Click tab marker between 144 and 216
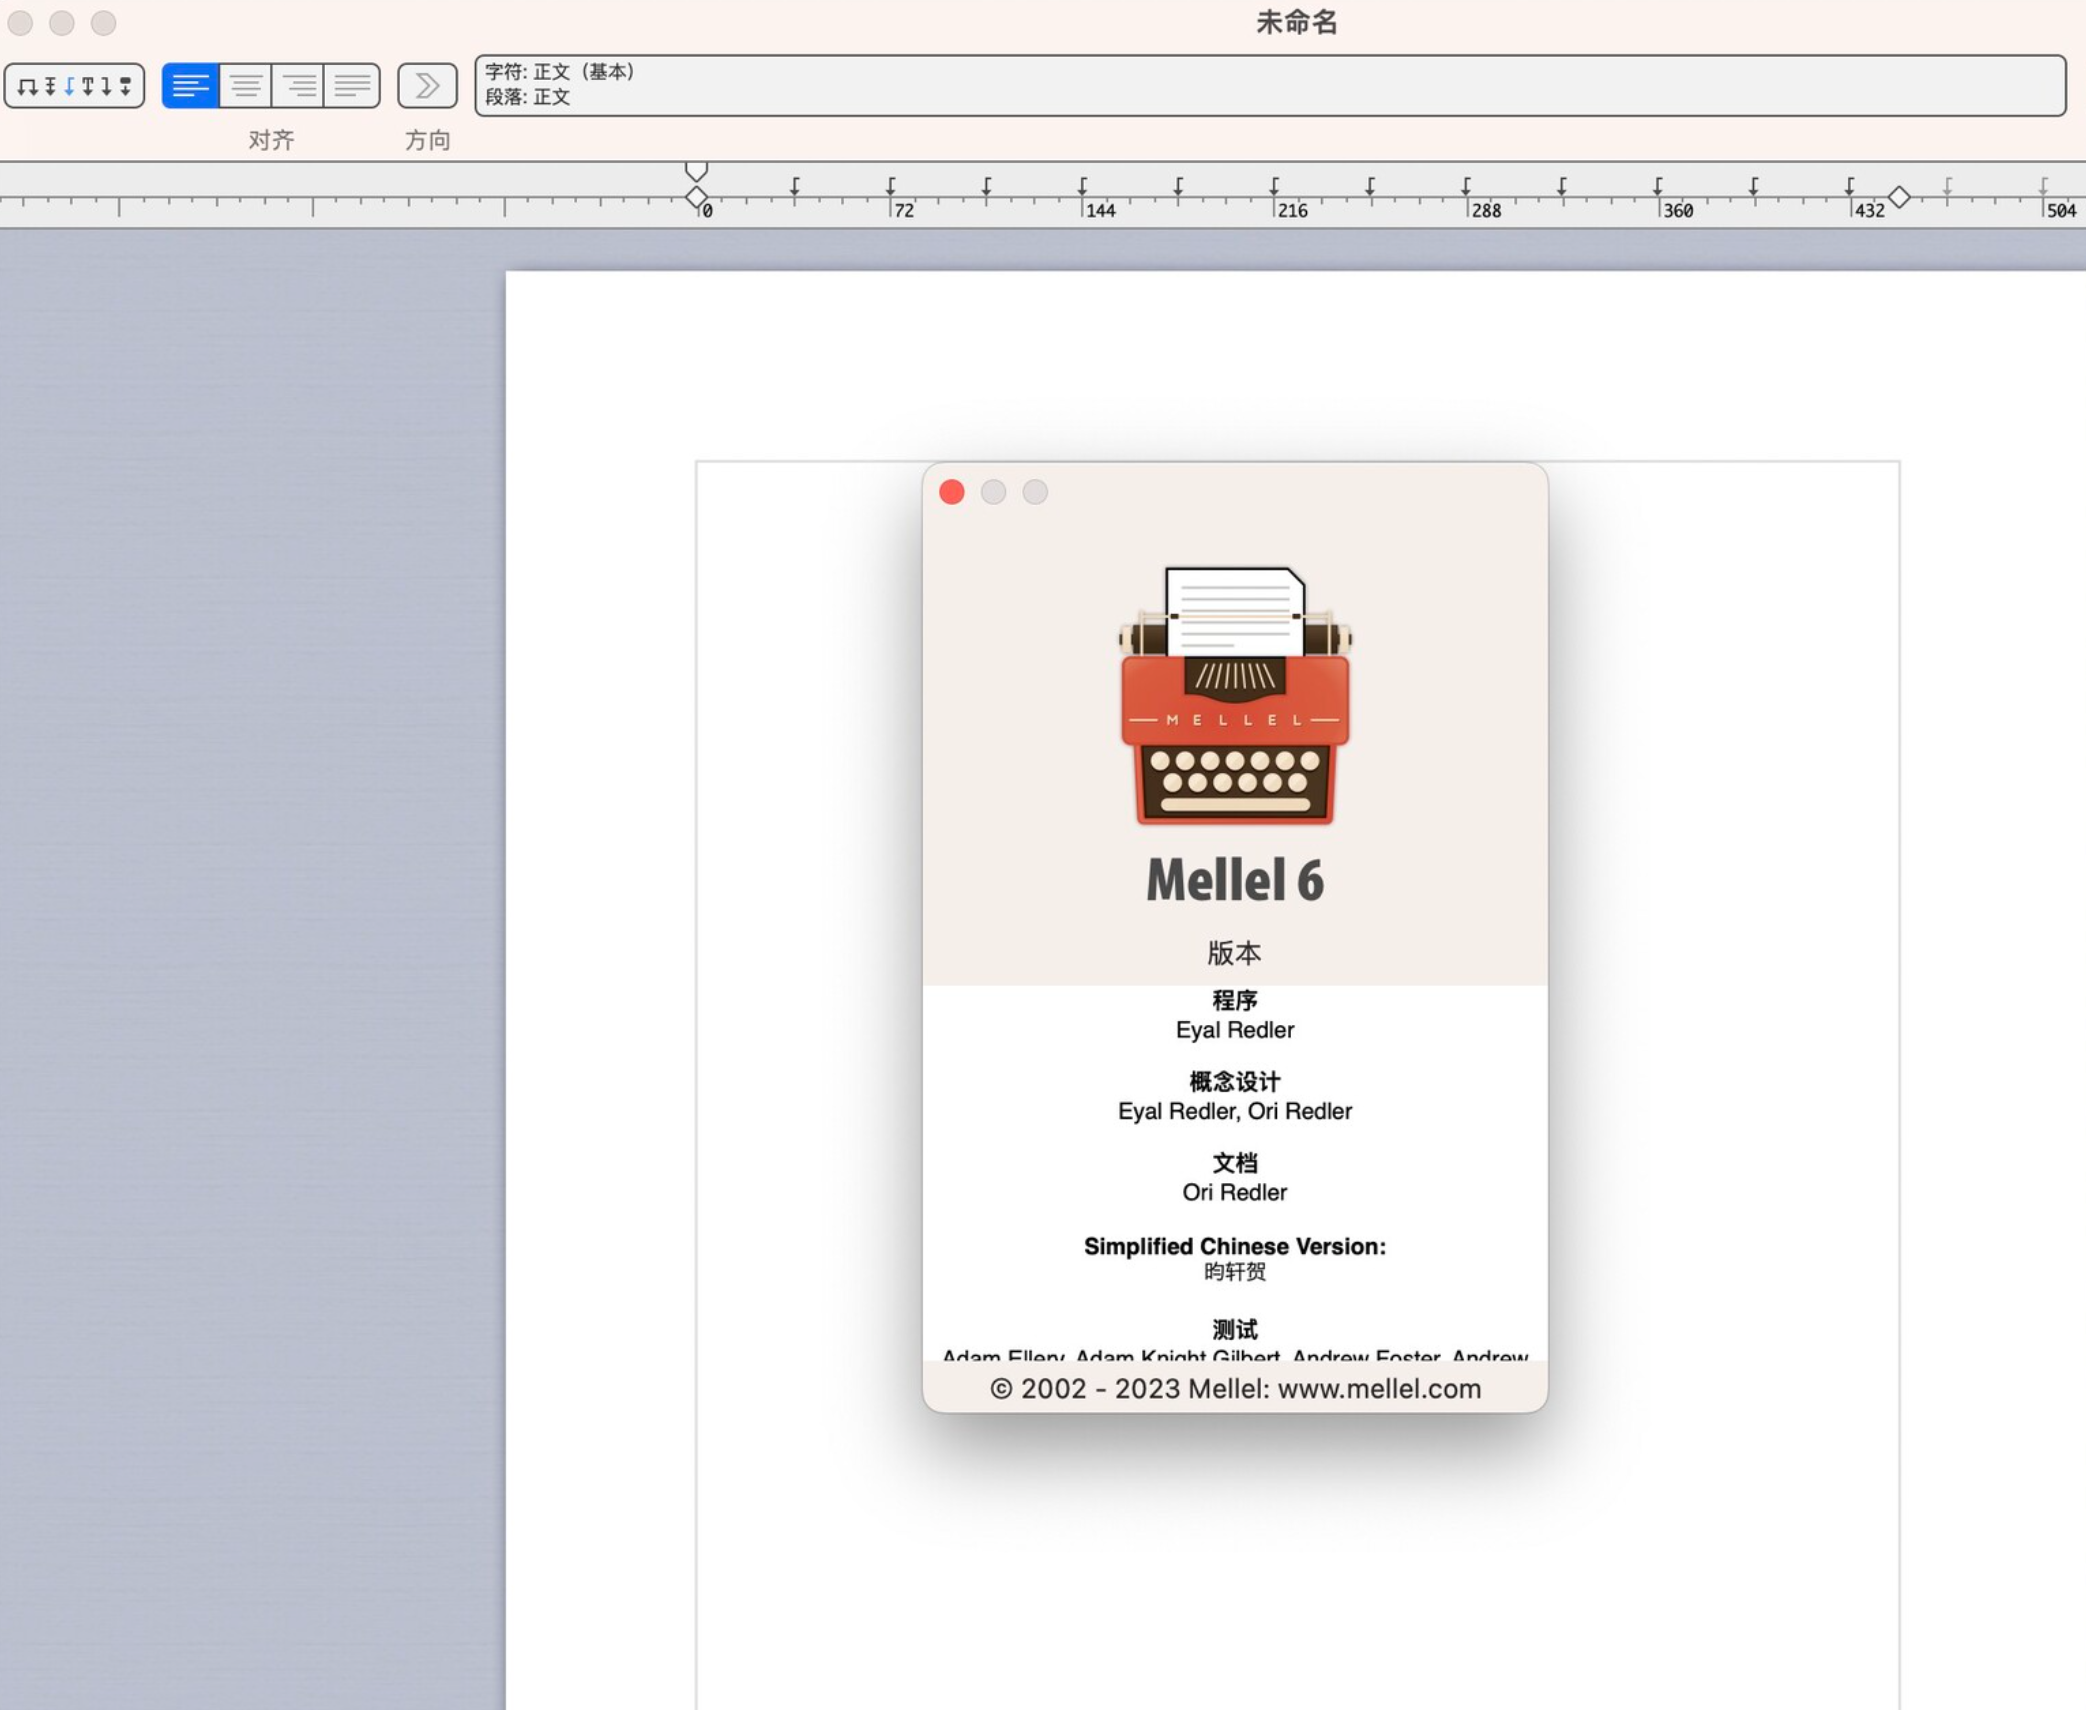Screen dimensions: 2086x1710 1178,186
